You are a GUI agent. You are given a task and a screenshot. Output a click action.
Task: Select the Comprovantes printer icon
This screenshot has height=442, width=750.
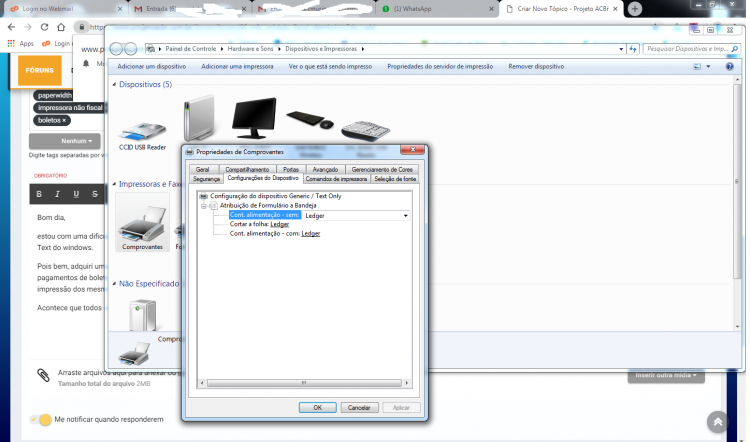(143, 223)
